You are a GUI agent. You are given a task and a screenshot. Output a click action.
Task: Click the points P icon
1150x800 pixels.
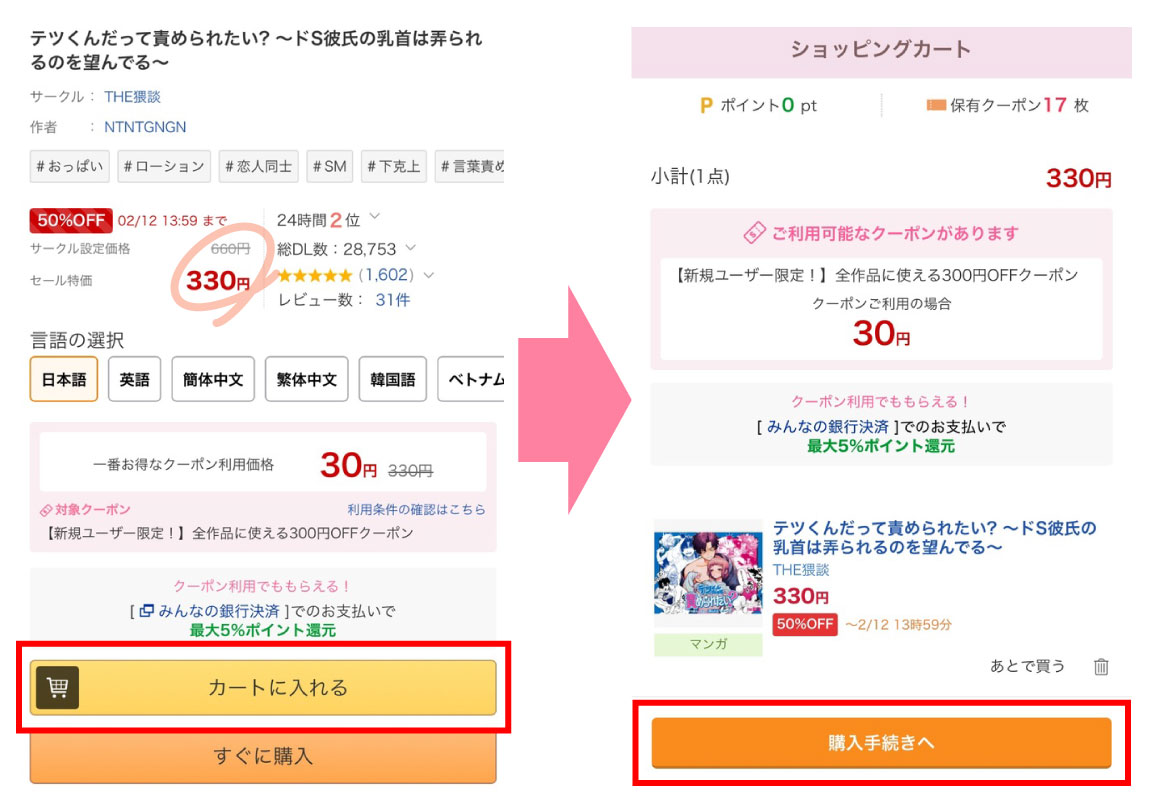click(x=706, y=105)
